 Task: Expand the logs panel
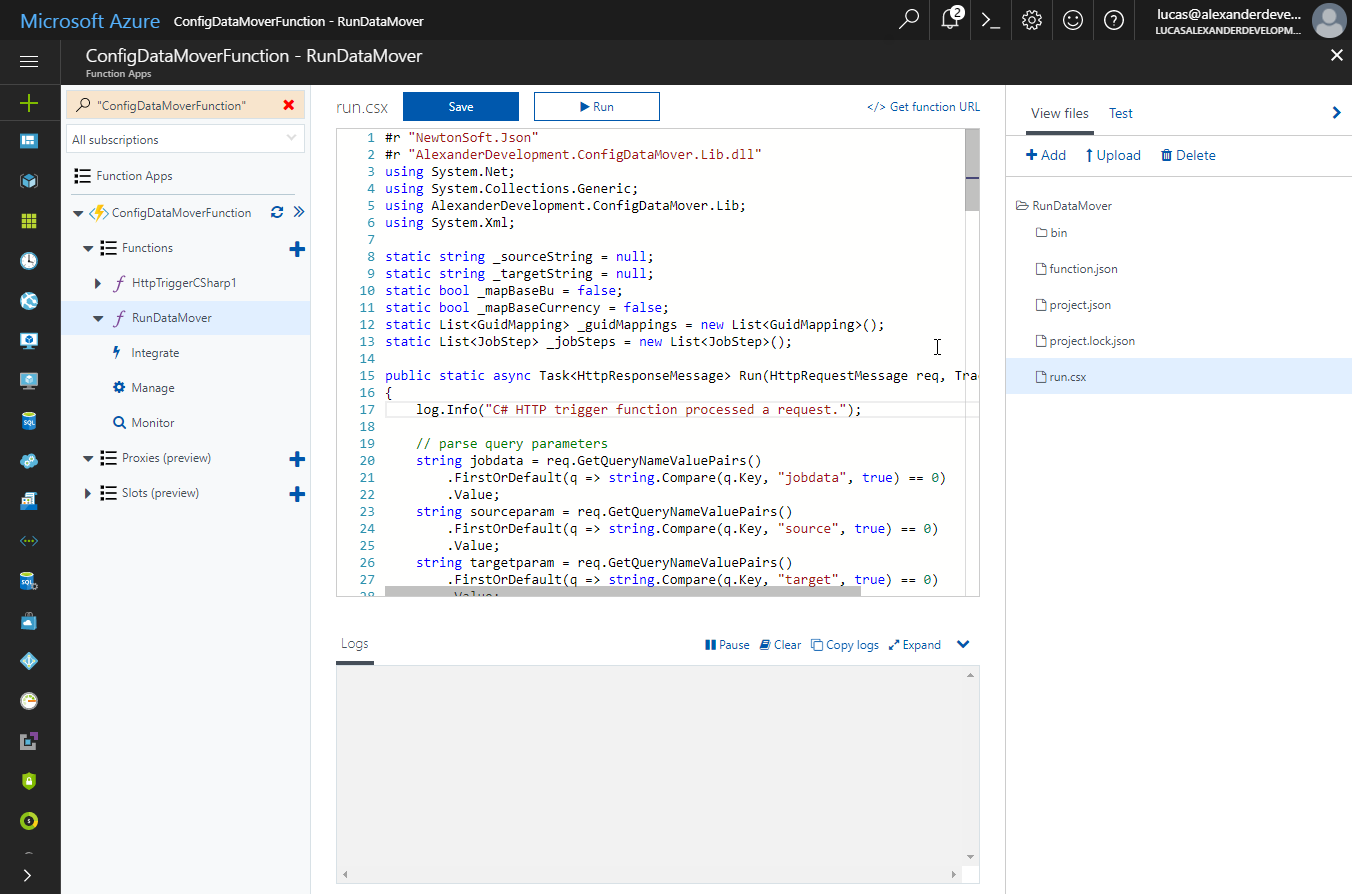point(915,645)
